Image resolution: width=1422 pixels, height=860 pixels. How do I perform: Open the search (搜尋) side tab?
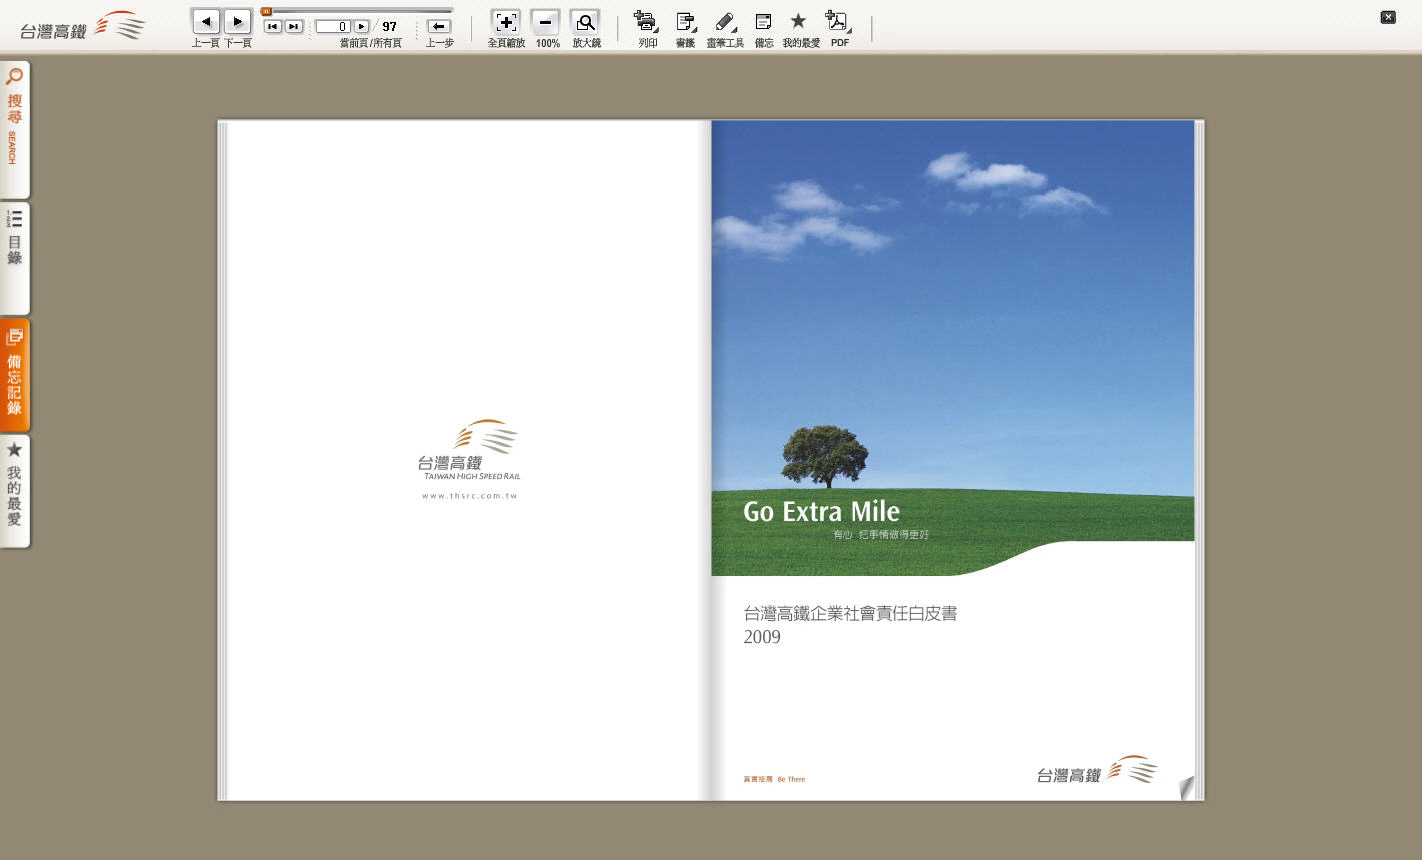coord(15,130)
